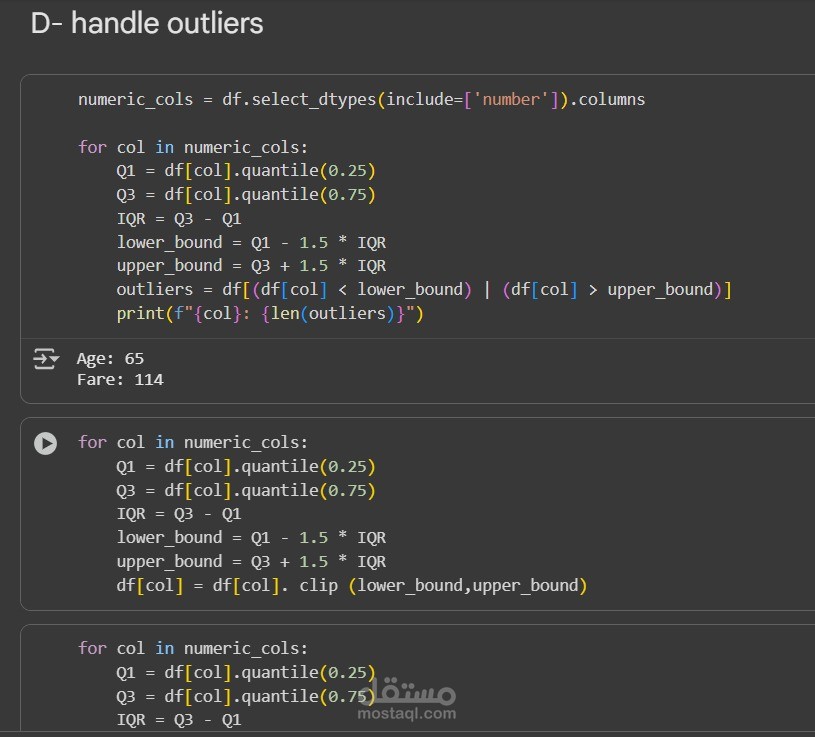
Task: Click the df[col].clip(lower_bound,upper_bound) line
Action: (x=352, y=586)
